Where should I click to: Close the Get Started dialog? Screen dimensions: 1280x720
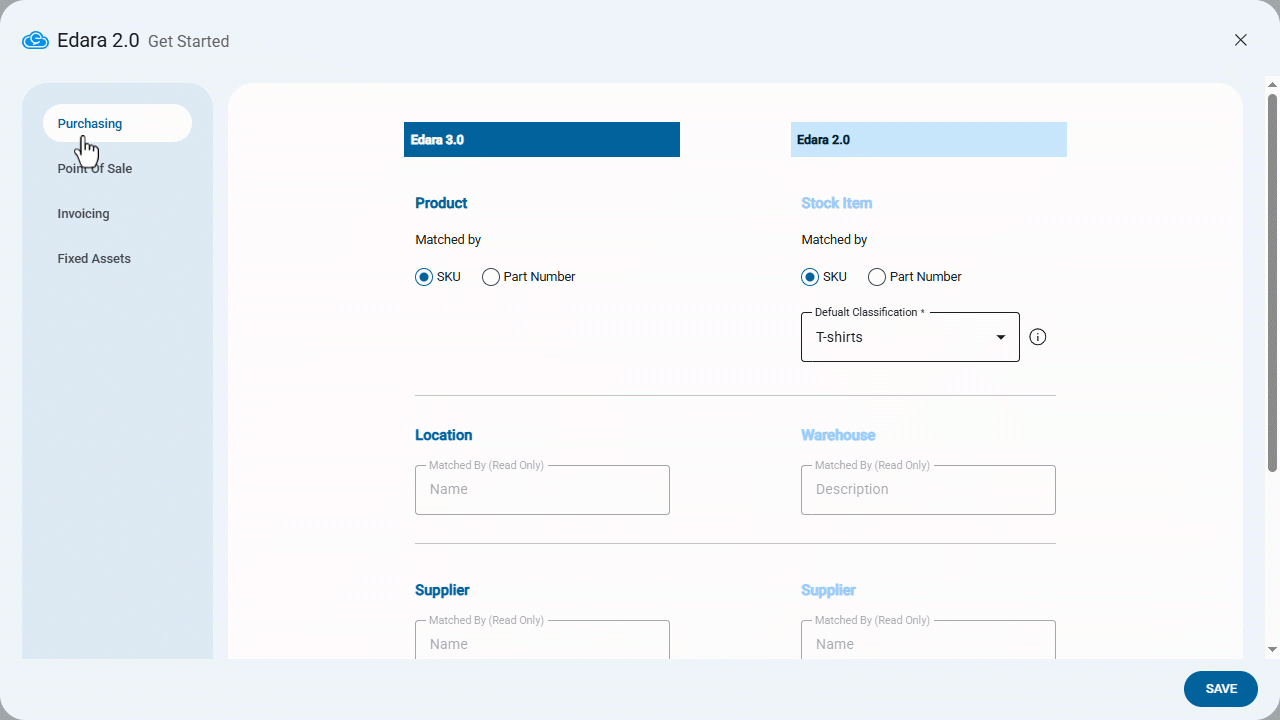[1241, 40]
